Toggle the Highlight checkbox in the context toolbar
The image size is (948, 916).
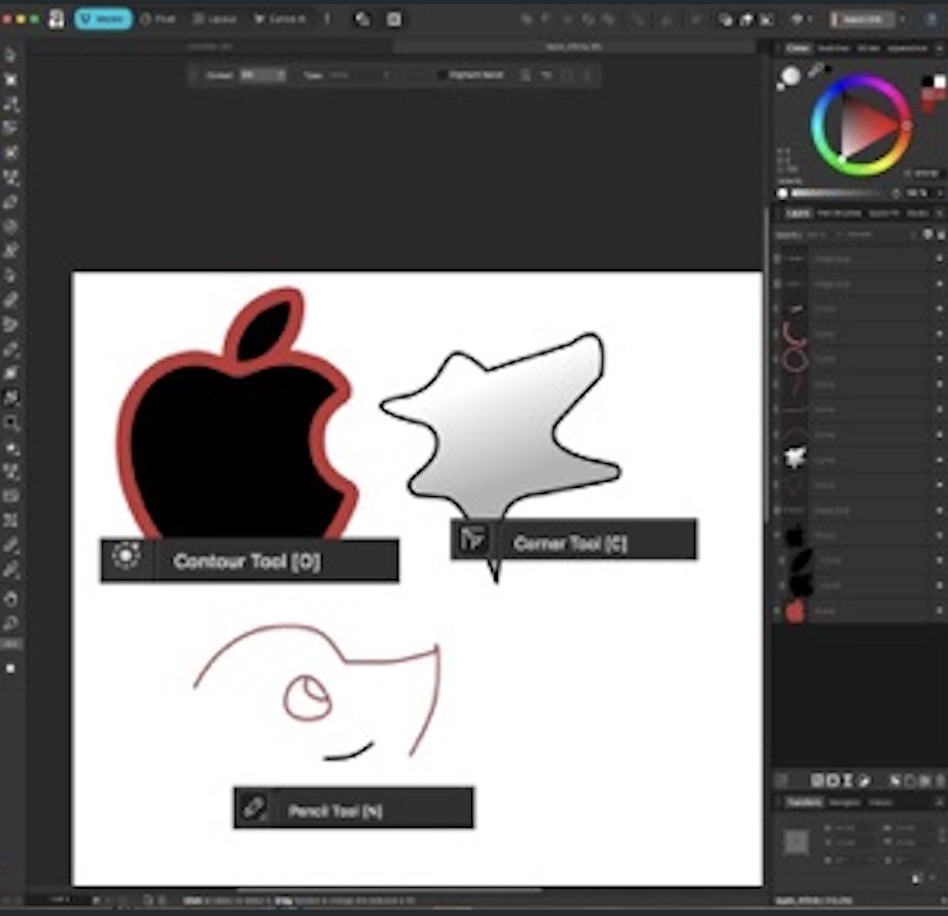coord(442,75)
